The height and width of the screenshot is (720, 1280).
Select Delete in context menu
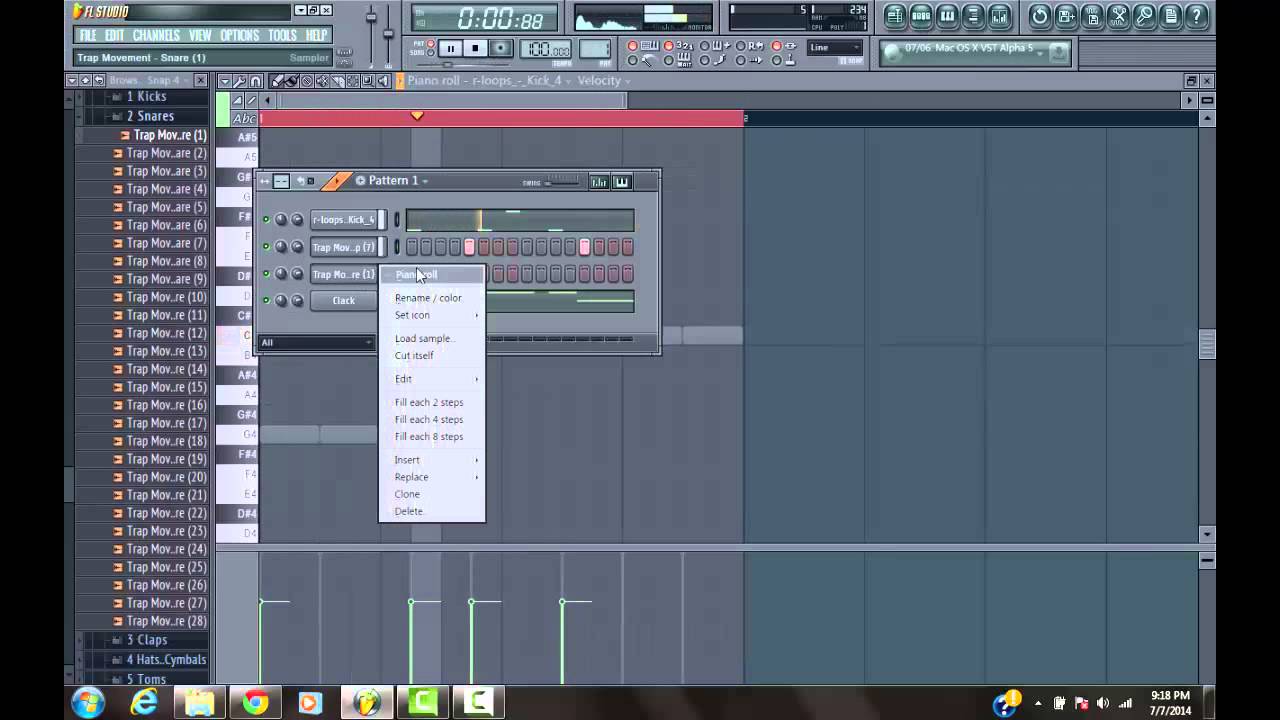[409, 512]
